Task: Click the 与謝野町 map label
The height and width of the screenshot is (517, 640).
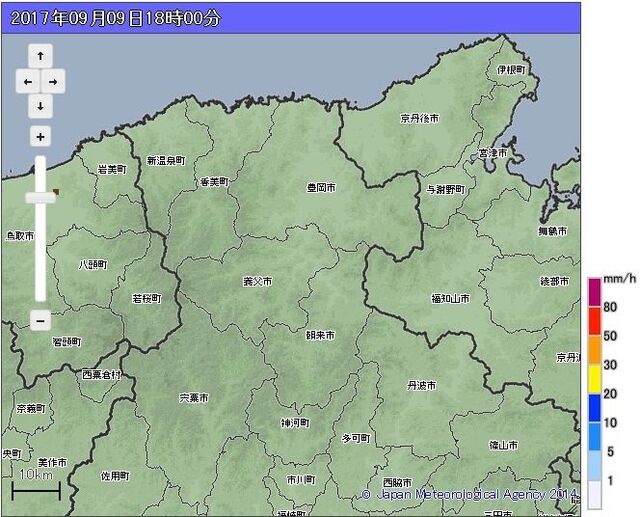Action: 446,189
